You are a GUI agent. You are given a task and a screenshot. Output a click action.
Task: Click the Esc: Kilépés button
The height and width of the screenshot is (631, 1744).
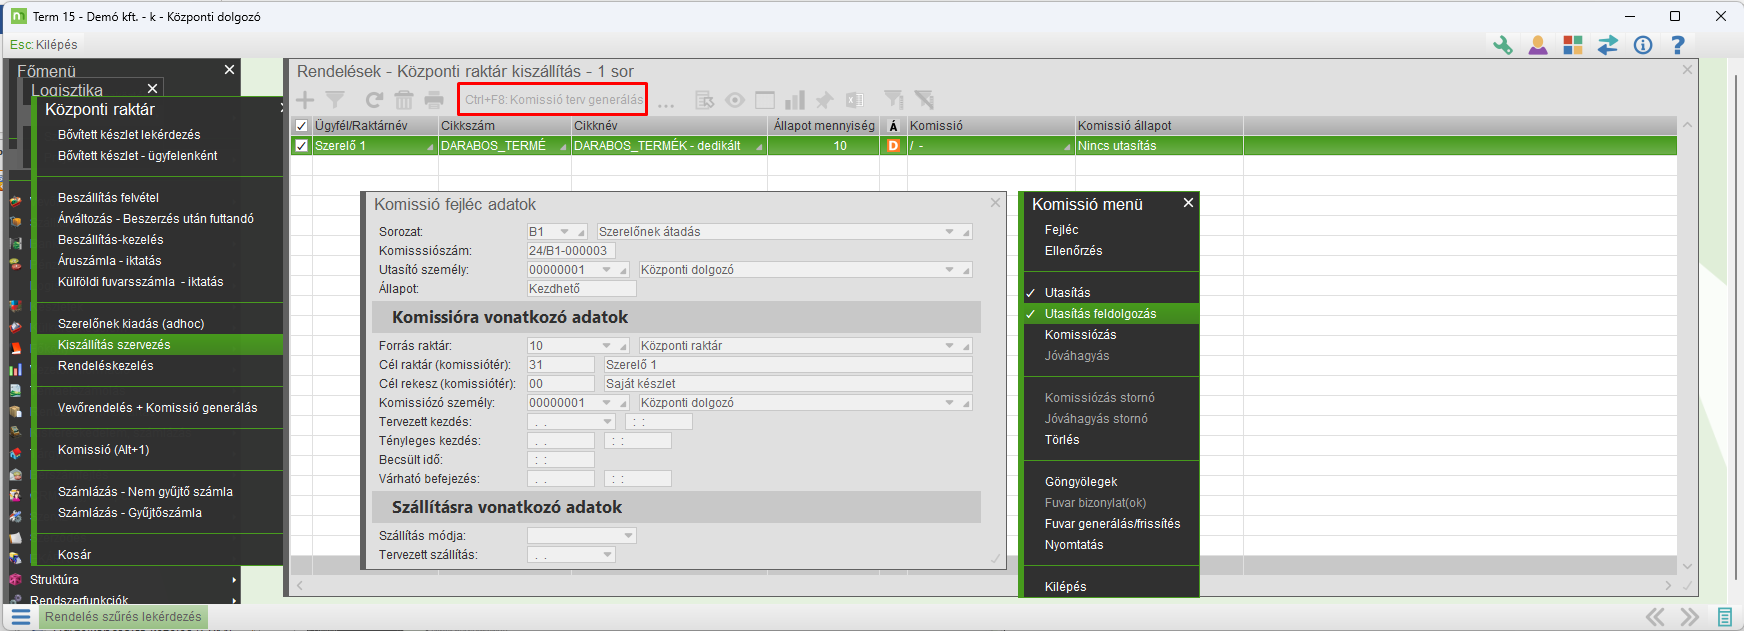[43, 45]
